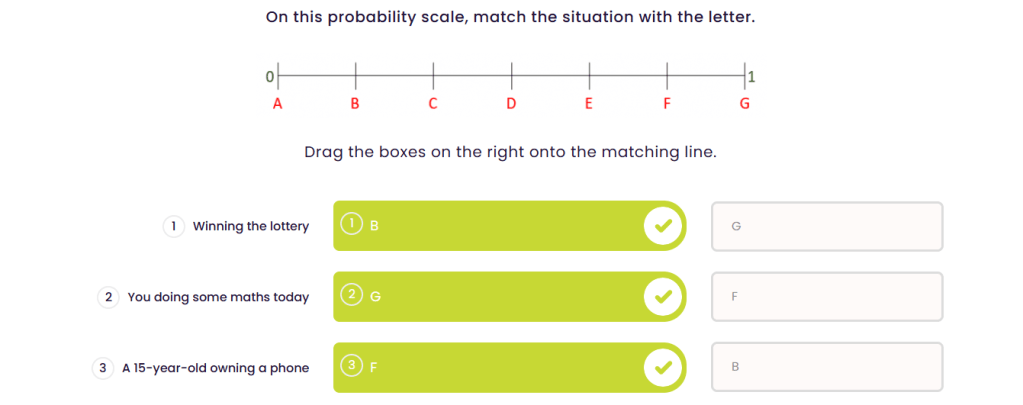Click the red letter A on the scale
The image size is (1023, 405).
tap(277, 103)
